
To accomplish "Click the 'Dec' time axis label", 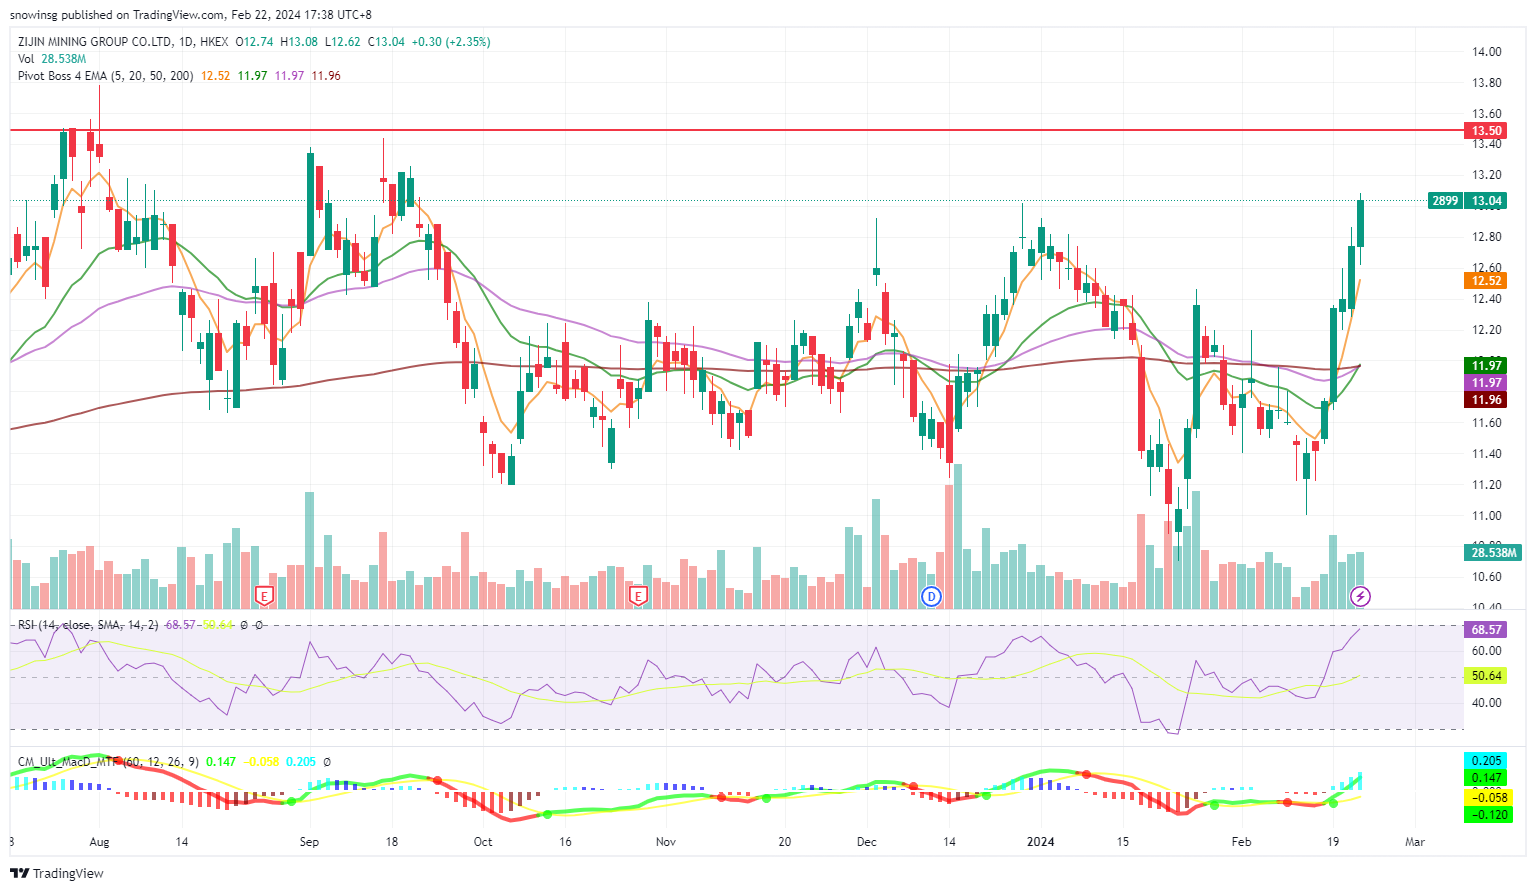I will [x=867, y=842].
